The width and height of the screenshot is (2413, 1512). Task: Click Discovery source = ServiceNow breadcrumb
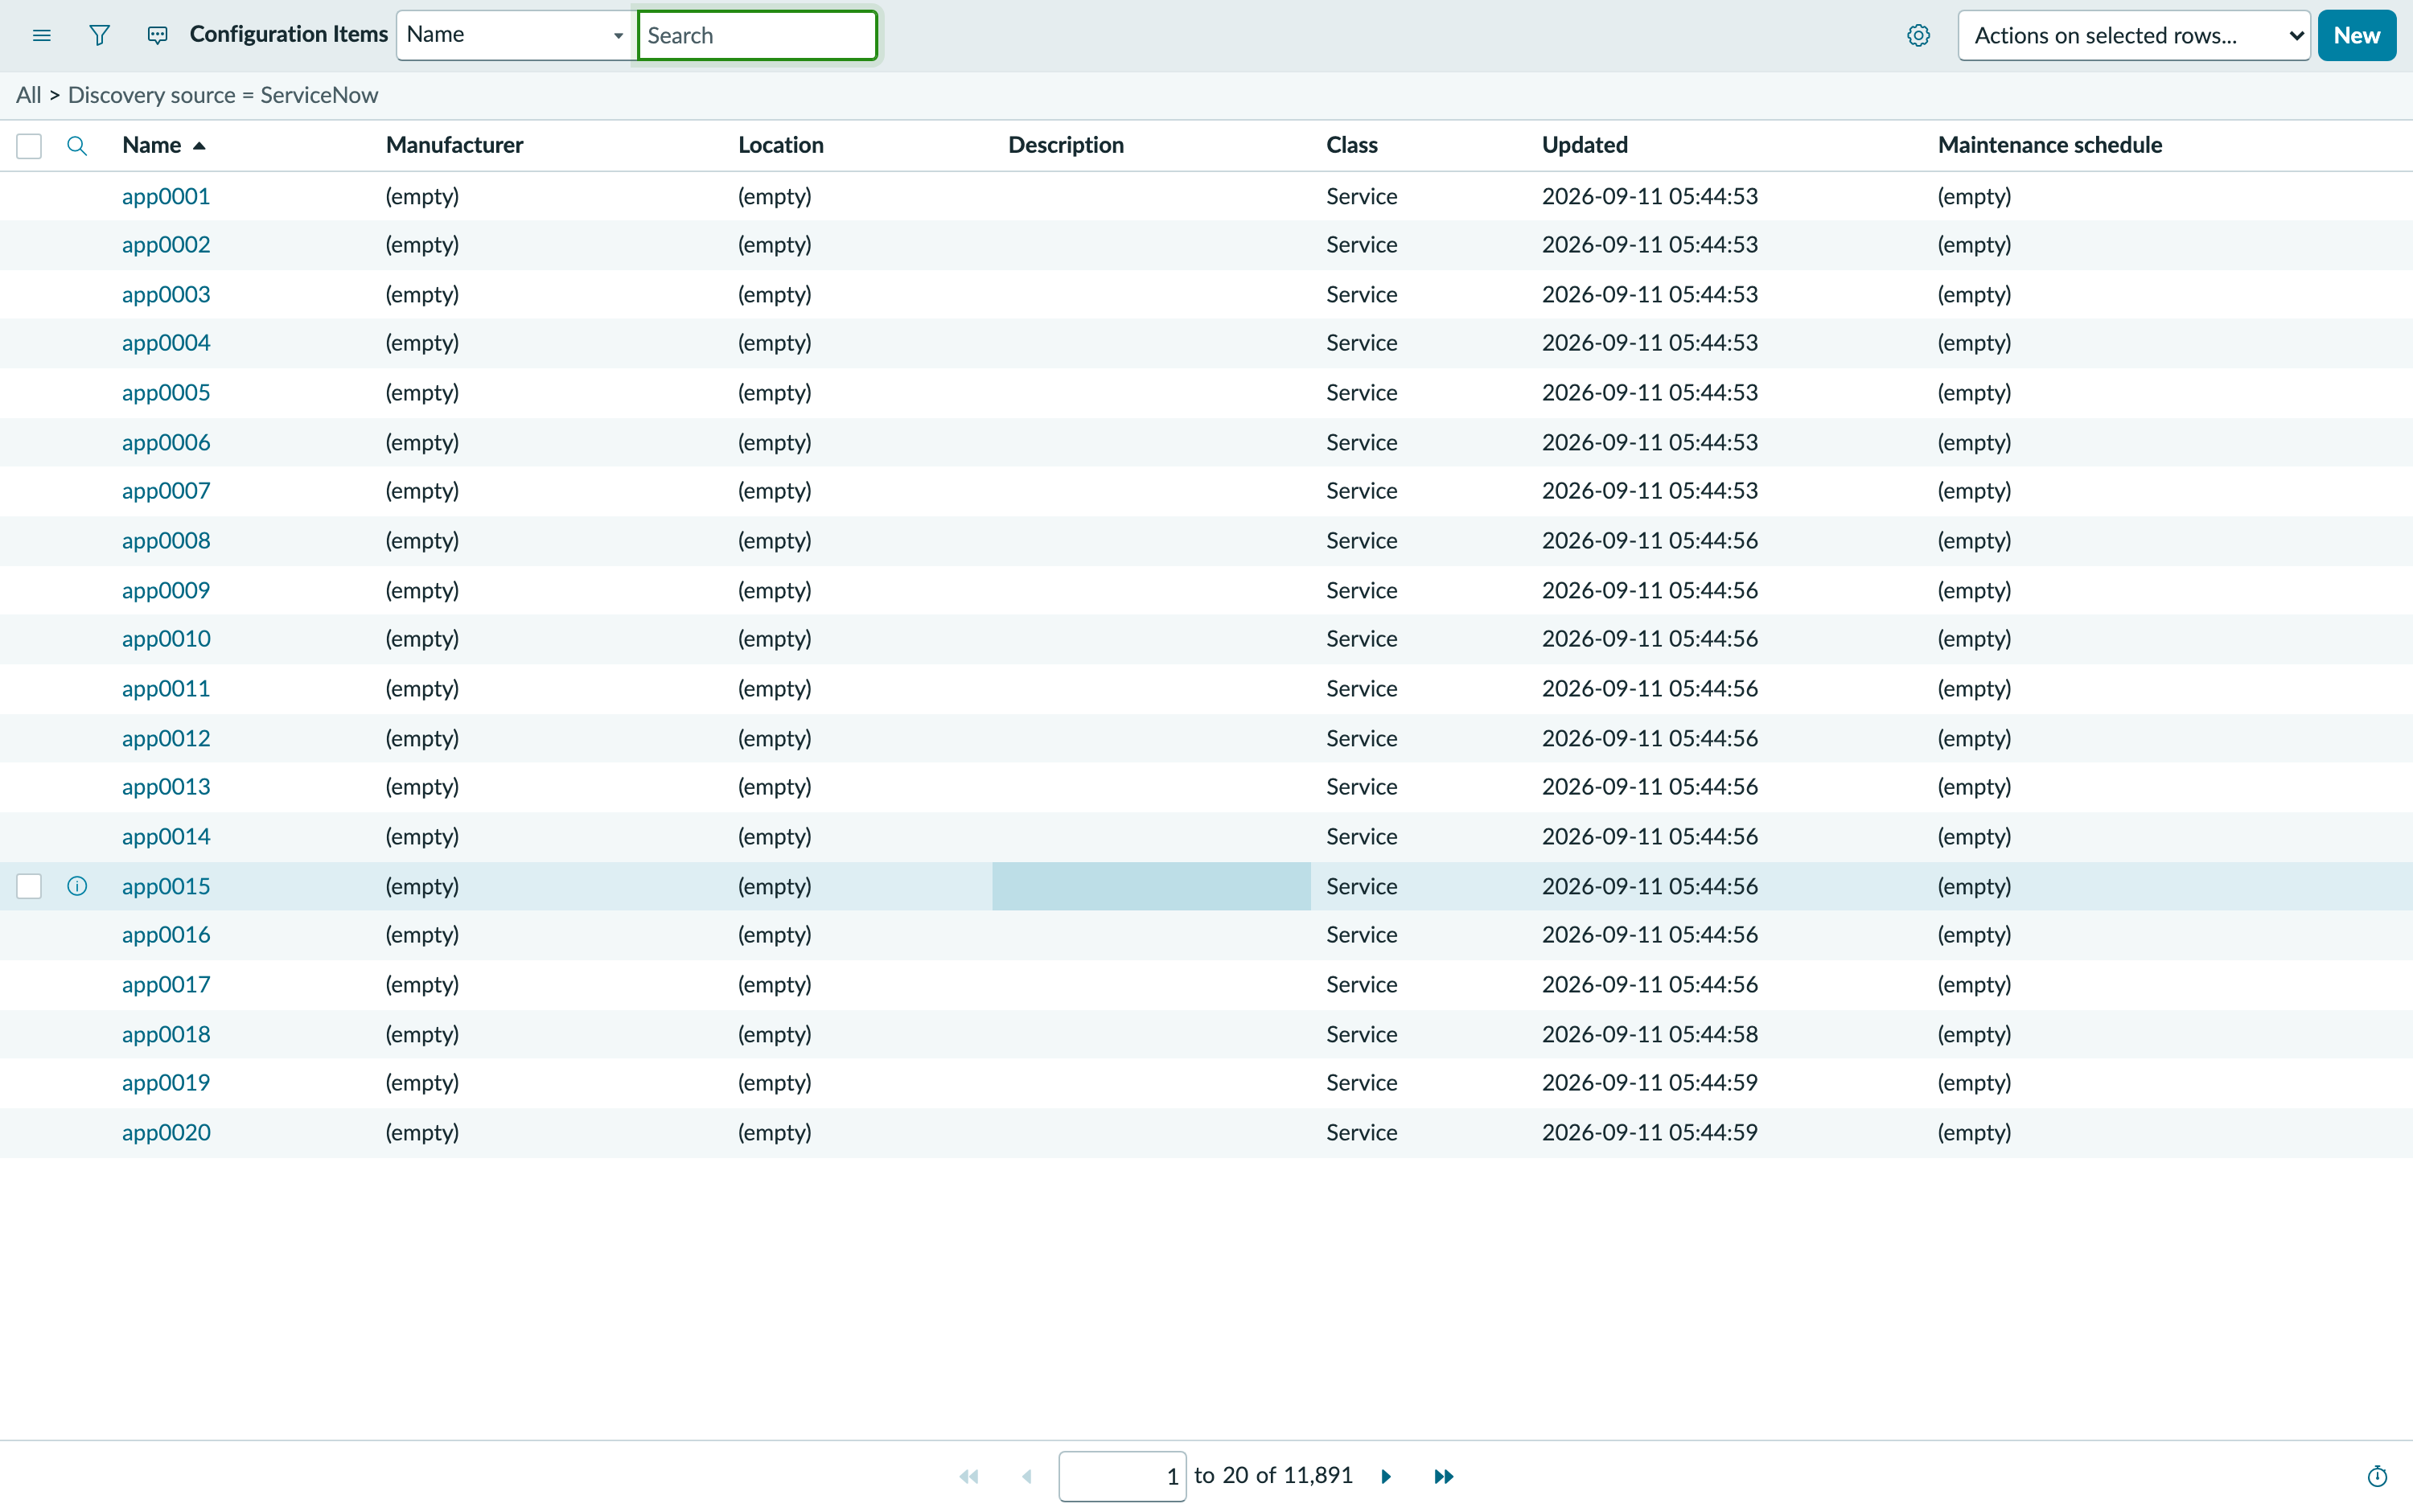coord(223,95)
